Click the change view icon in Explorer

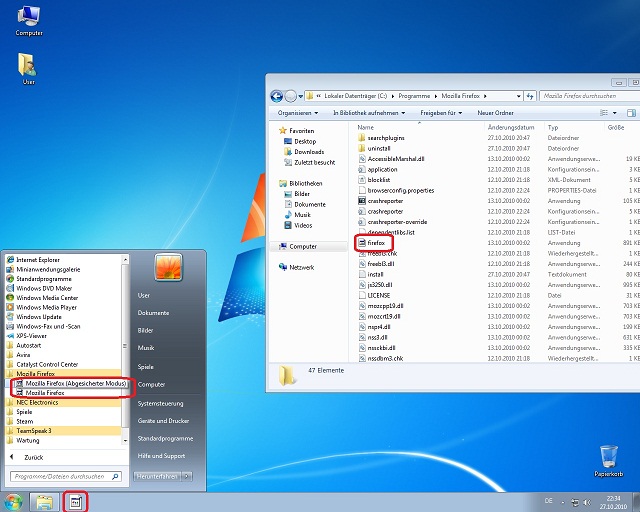[604, 113]
